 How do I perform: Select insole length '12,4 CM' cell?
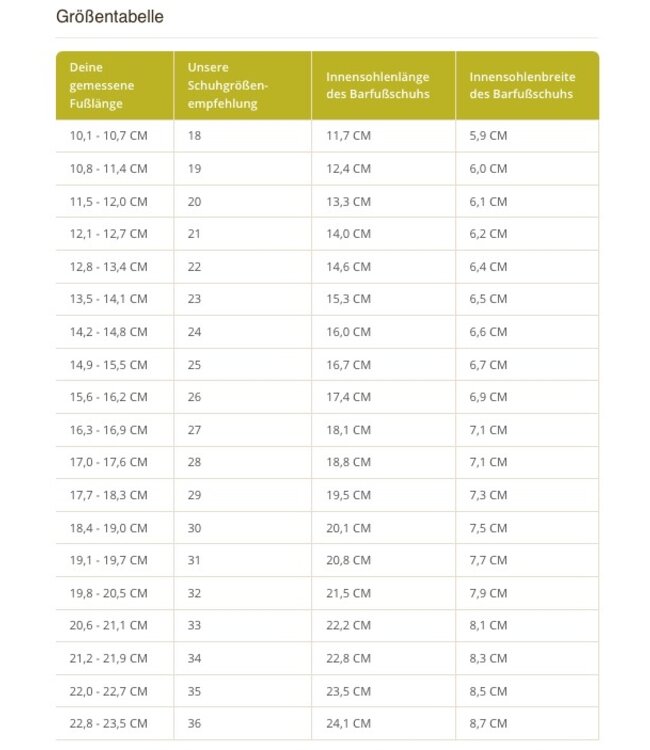pos(348,169)
